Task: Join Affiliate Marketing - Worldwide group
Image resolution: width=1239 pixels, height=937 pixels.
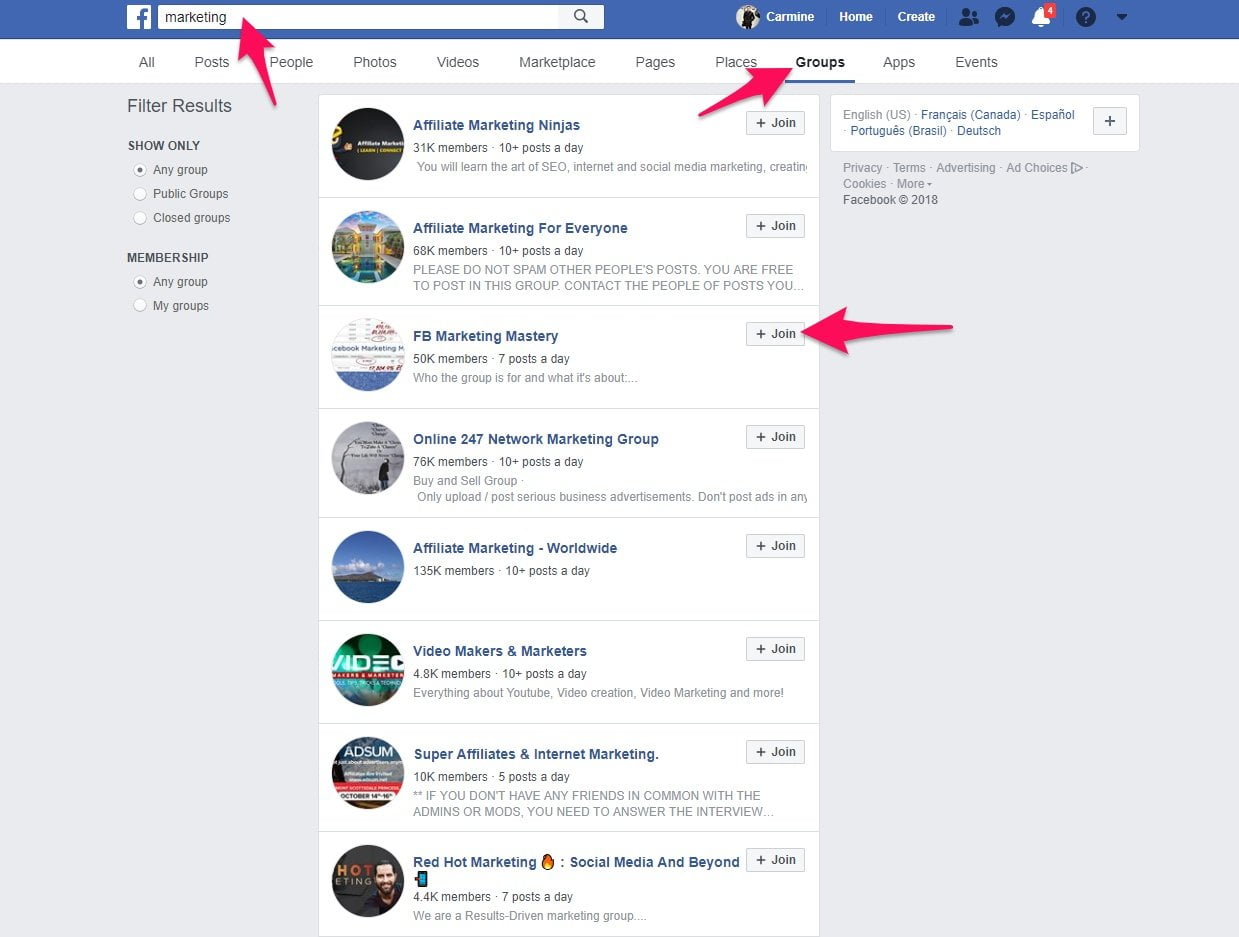Action: [x=775, y=546]
